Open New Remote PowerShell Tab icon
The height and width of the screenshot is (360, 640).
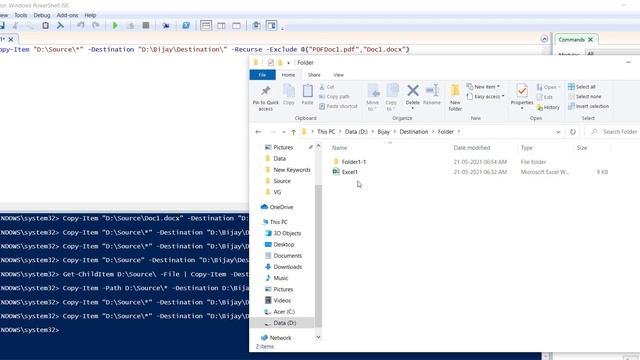[x=166, y=25]
